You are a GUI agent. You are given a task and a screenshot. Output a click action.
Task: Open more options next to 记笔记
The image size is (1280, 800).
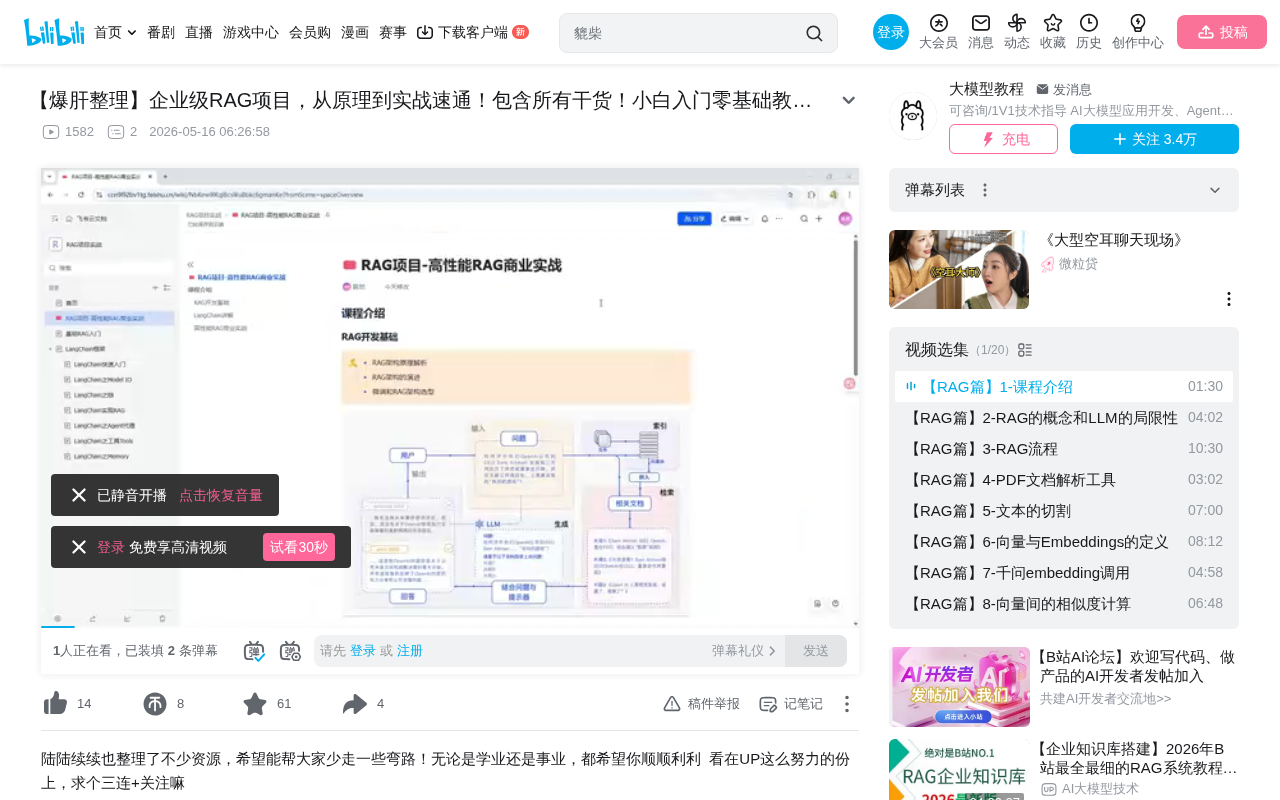846,704
